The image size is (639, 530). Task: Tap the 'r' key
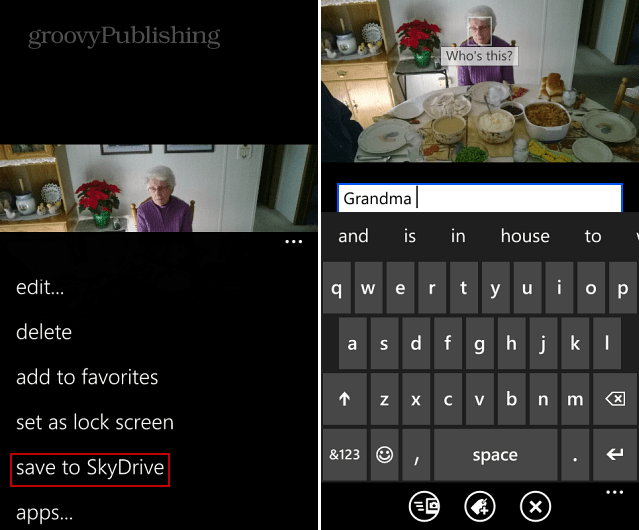pyautogui.click(x=432, y=288)
